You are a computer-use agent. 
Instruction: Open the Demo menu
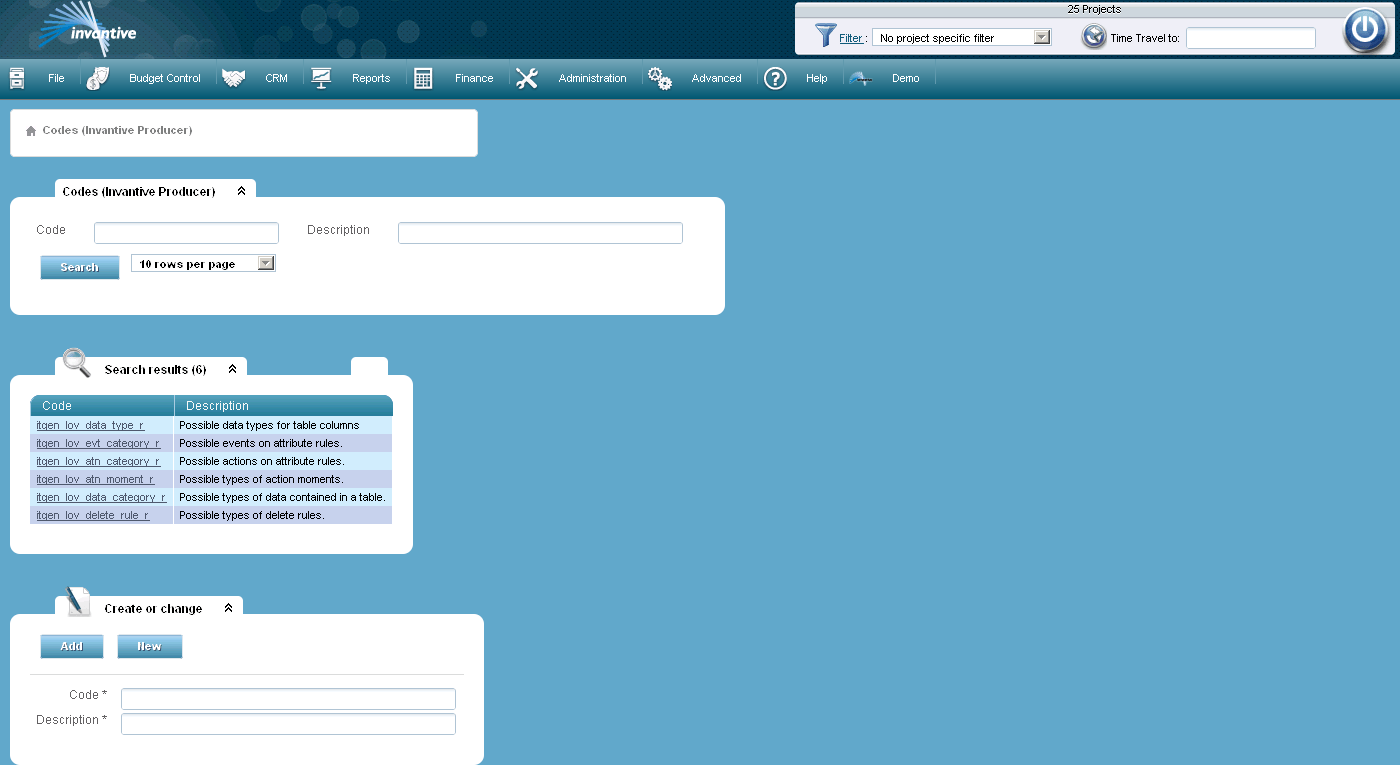[903, 77]
